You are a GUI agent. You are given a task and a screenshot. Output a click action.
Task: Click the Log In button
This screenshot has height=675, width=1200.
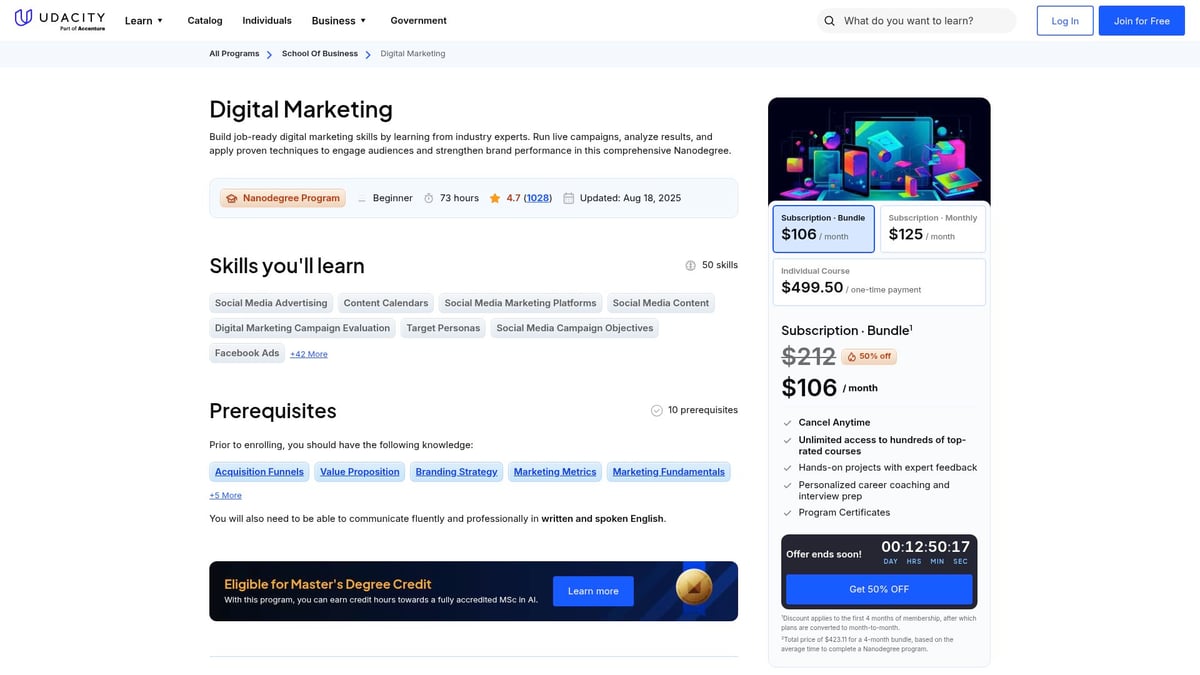pyautogui.click(x=1065, y=21)
